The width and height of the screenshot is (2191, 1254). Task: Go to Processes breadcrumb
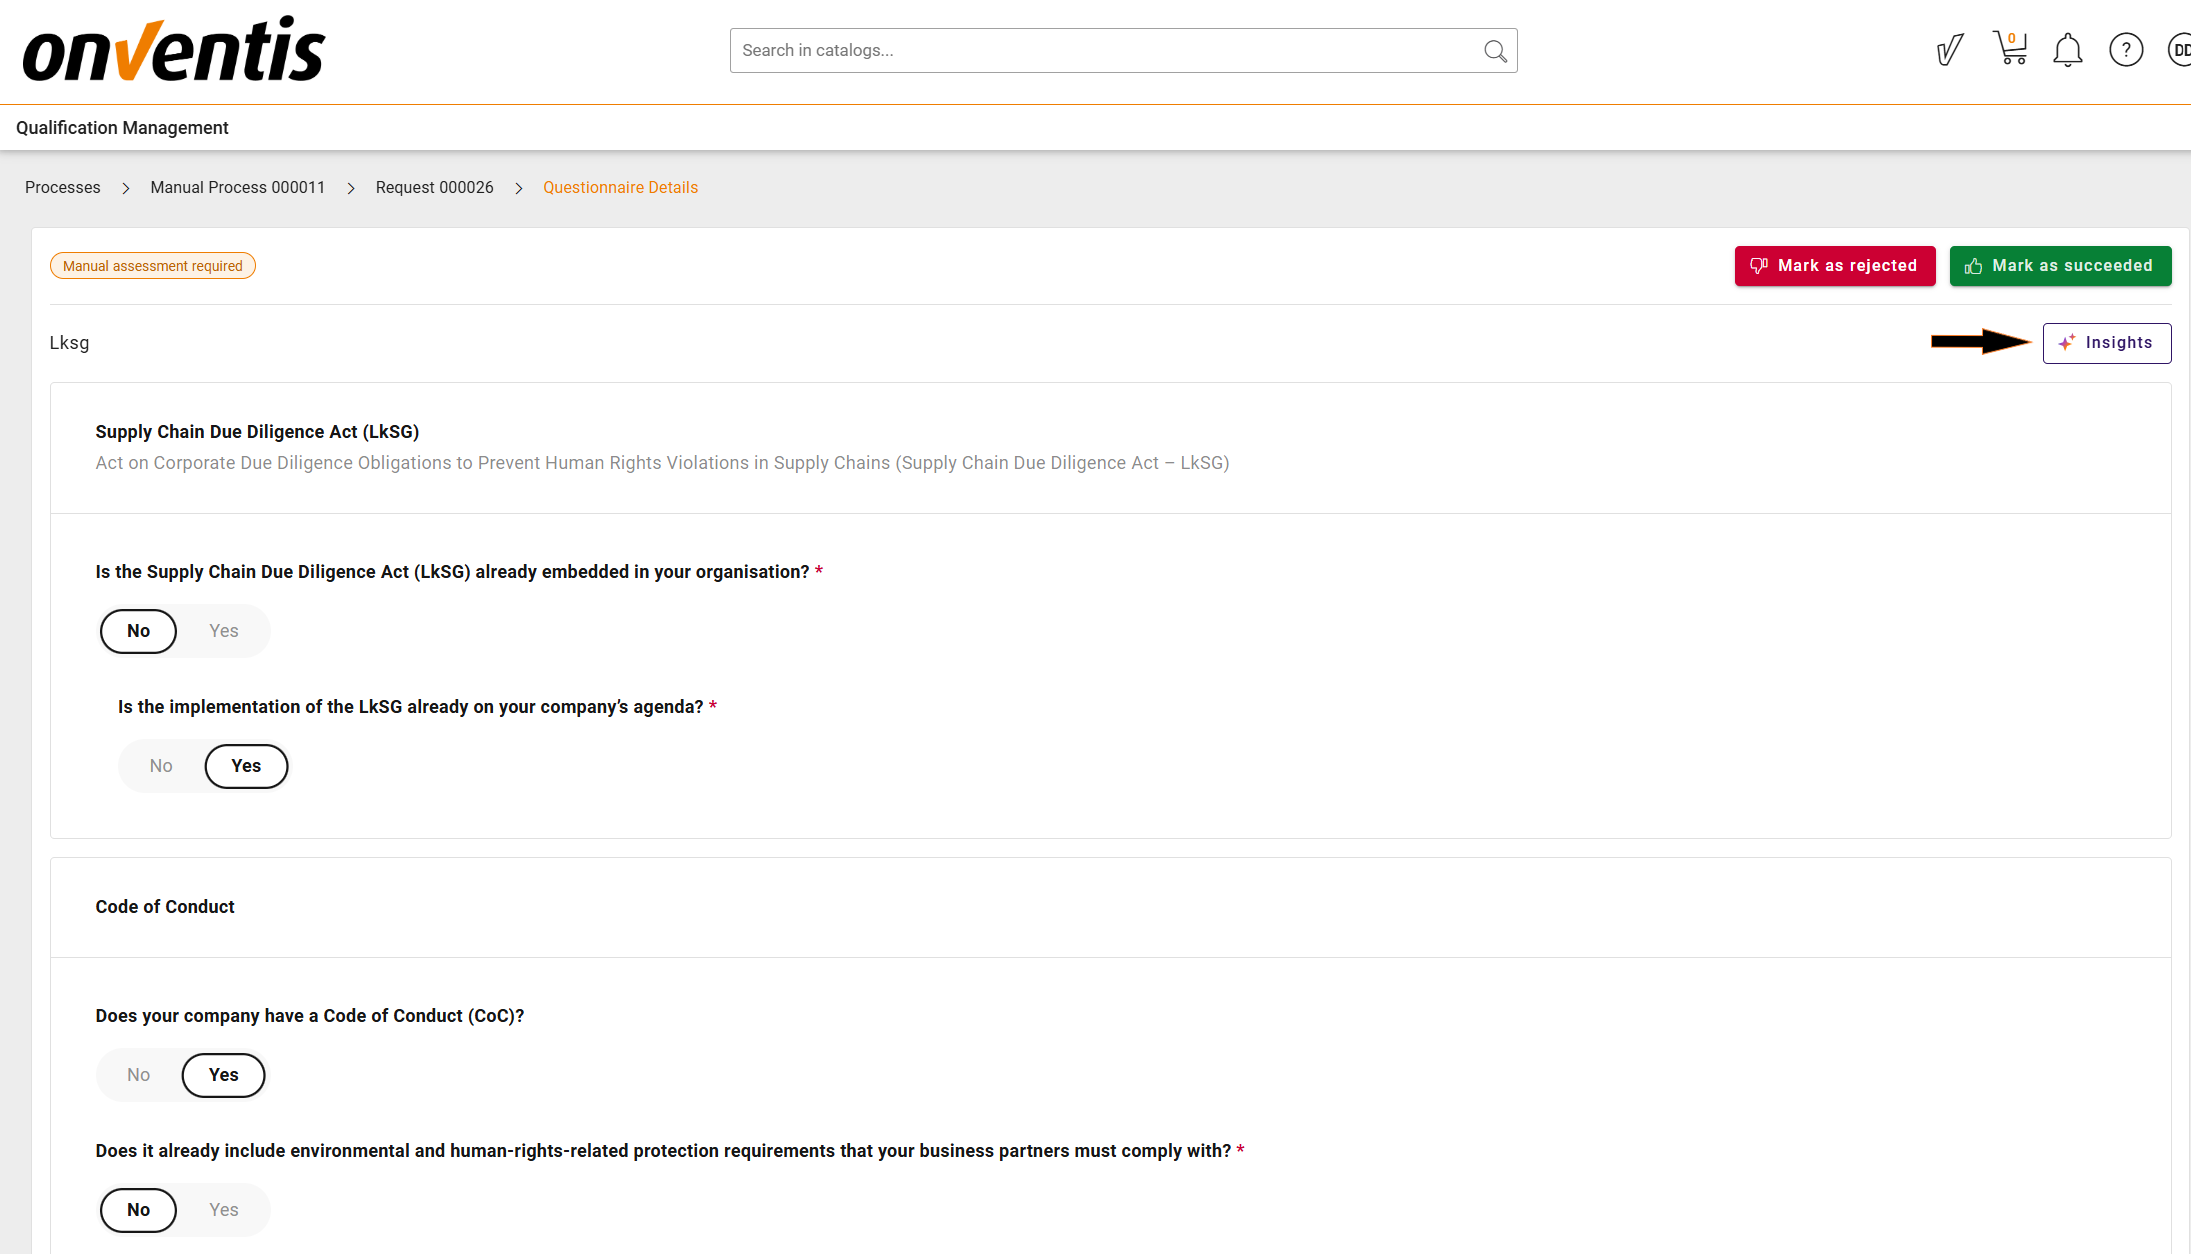pyautogui.click(x=63, y=188)
